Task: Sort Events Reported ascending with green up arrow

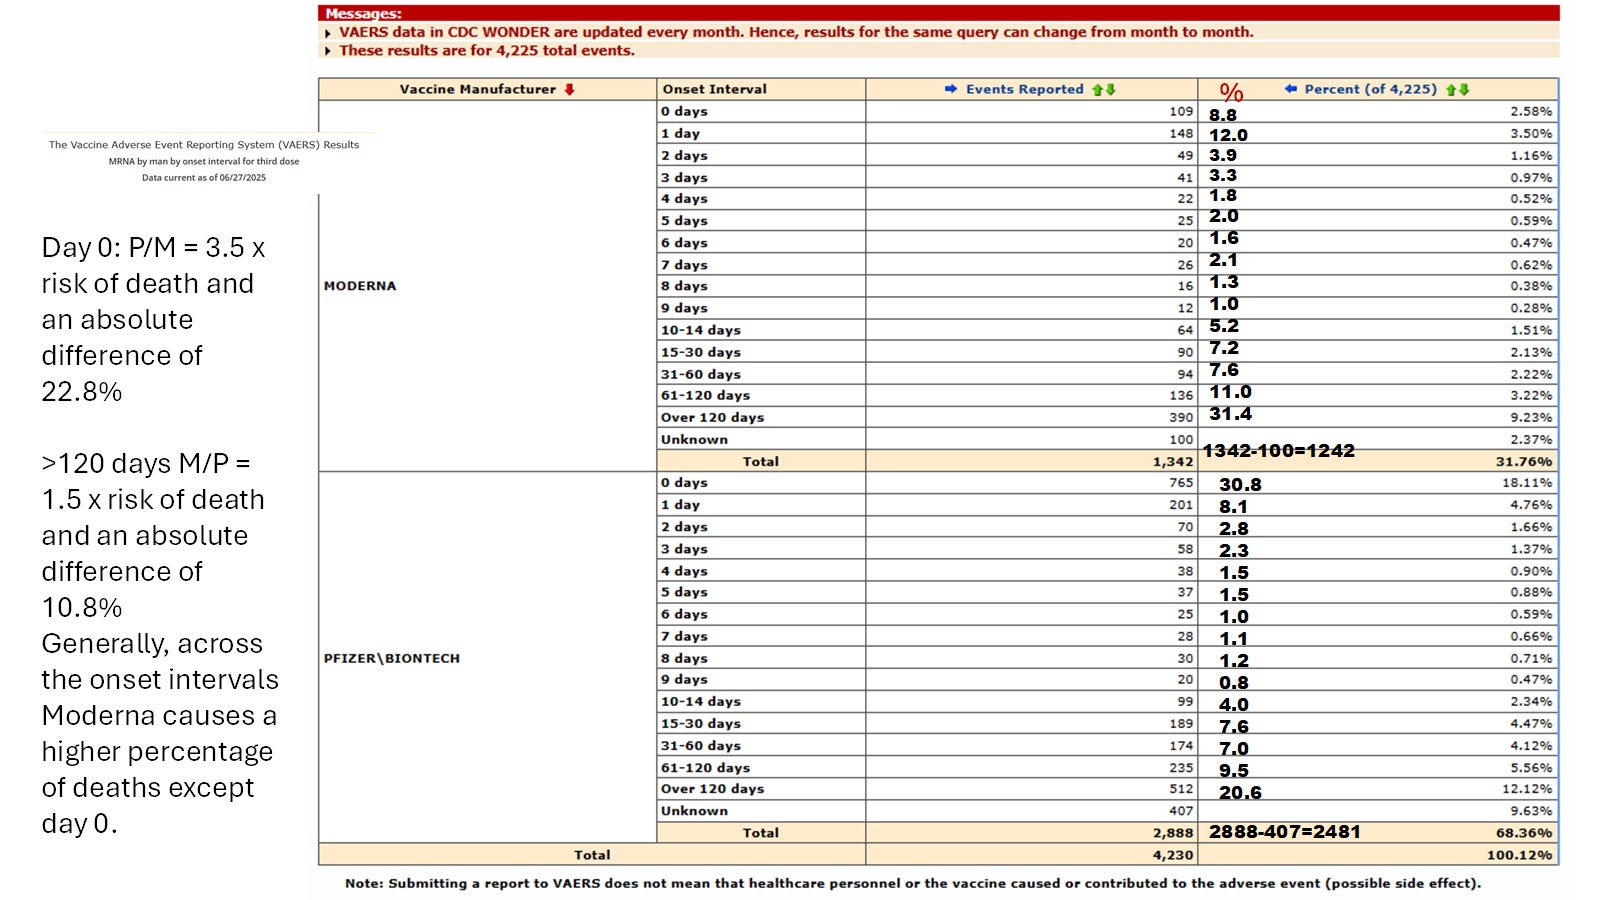Action: (x=1098, y=89)
